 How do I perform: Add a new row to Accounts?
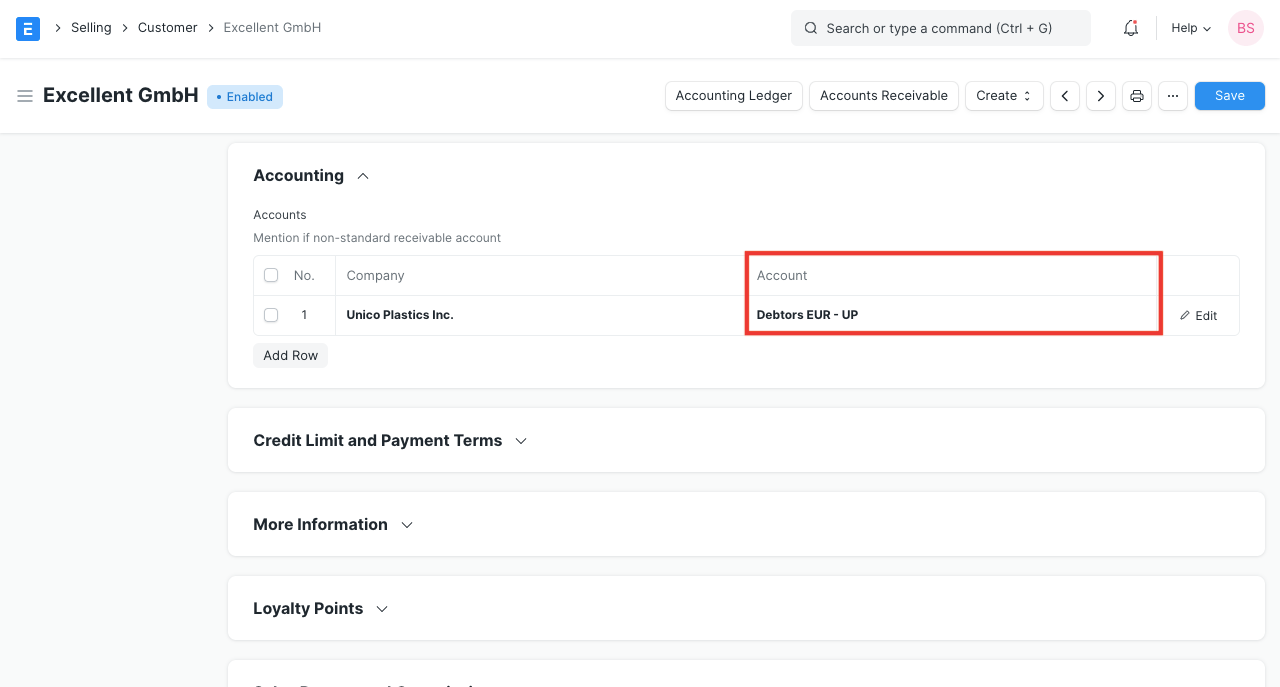point(290,355)
